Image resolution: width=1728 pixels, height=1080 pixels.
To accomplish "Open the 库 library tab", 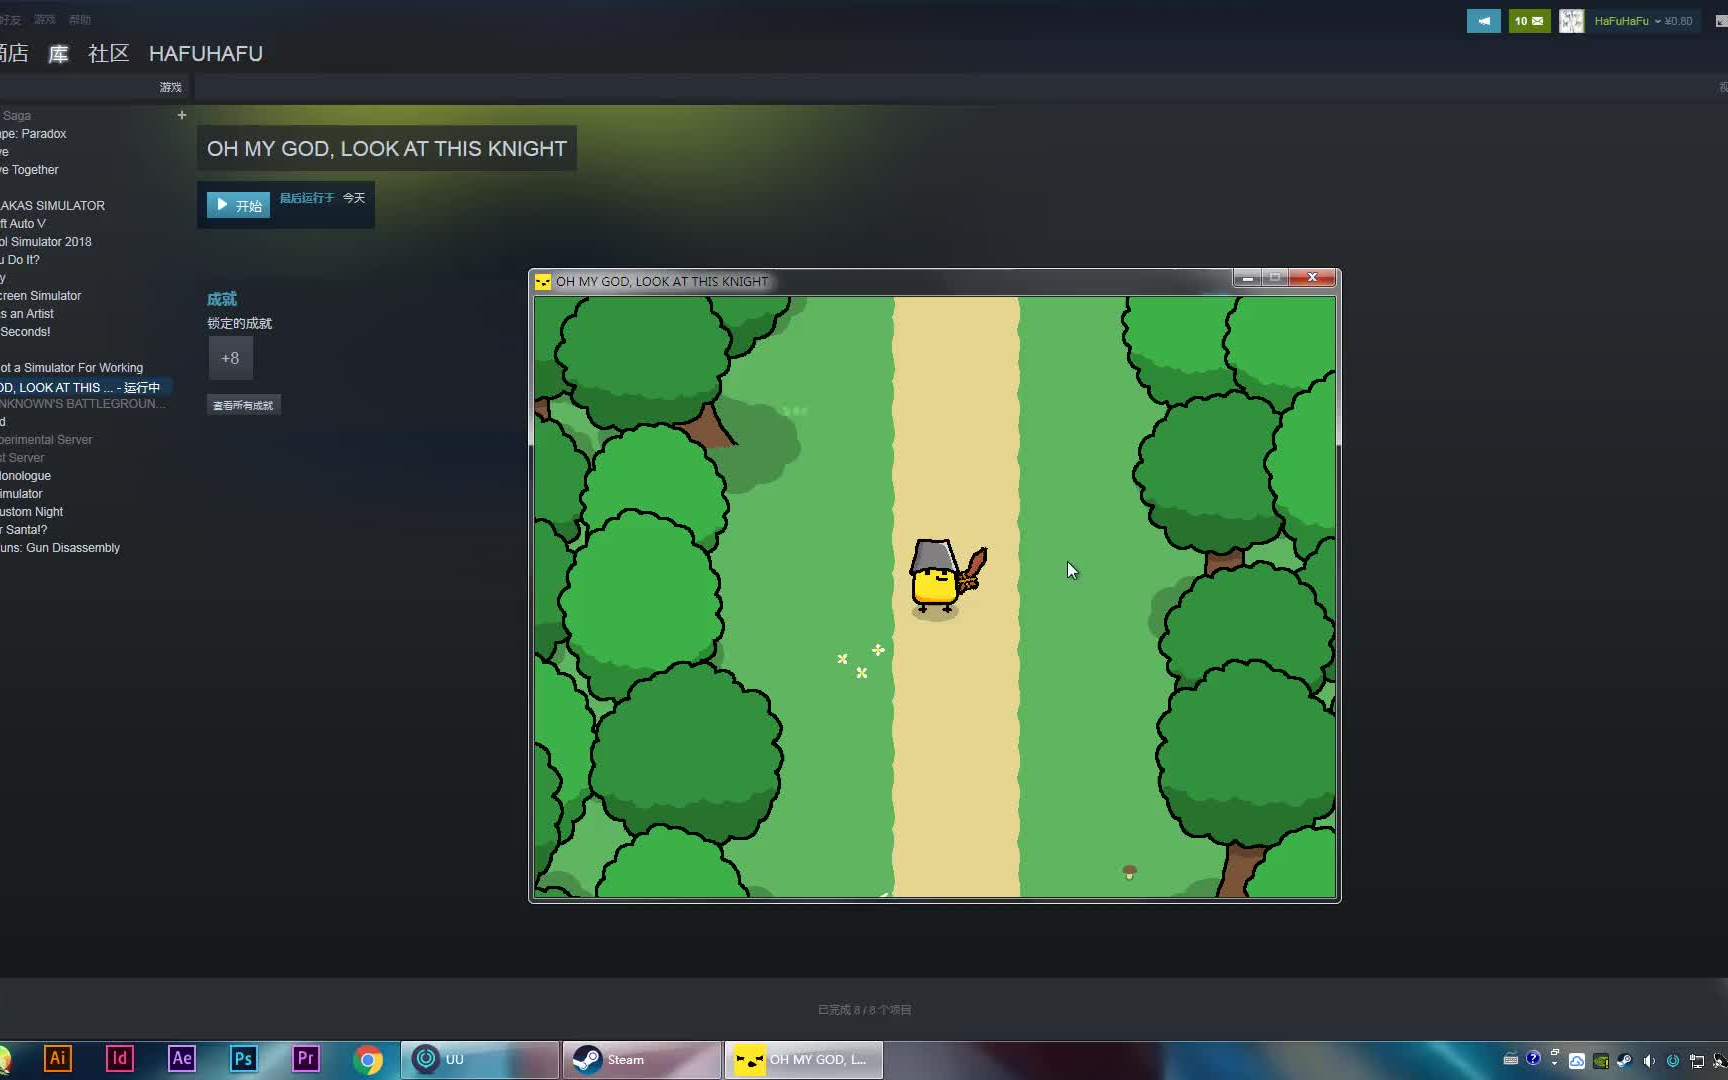I will tap(59, 54).
